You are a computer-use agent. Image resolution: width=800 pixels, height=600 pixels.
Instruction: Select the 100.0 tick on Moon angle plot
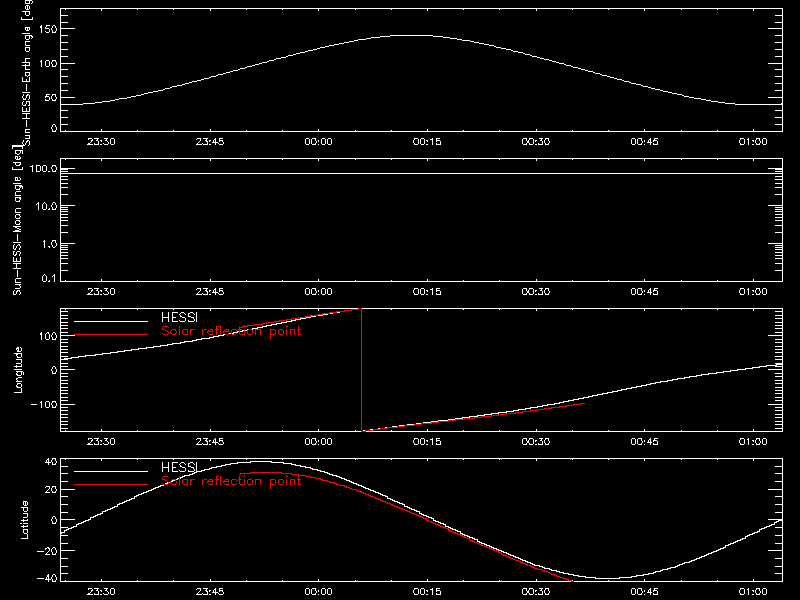(43, 168)
